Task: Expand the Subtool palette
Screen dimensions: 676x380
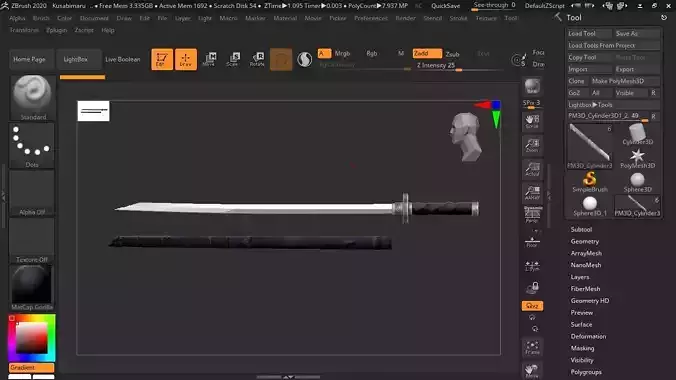Action: pyautogui.click(x=581, y=229)
